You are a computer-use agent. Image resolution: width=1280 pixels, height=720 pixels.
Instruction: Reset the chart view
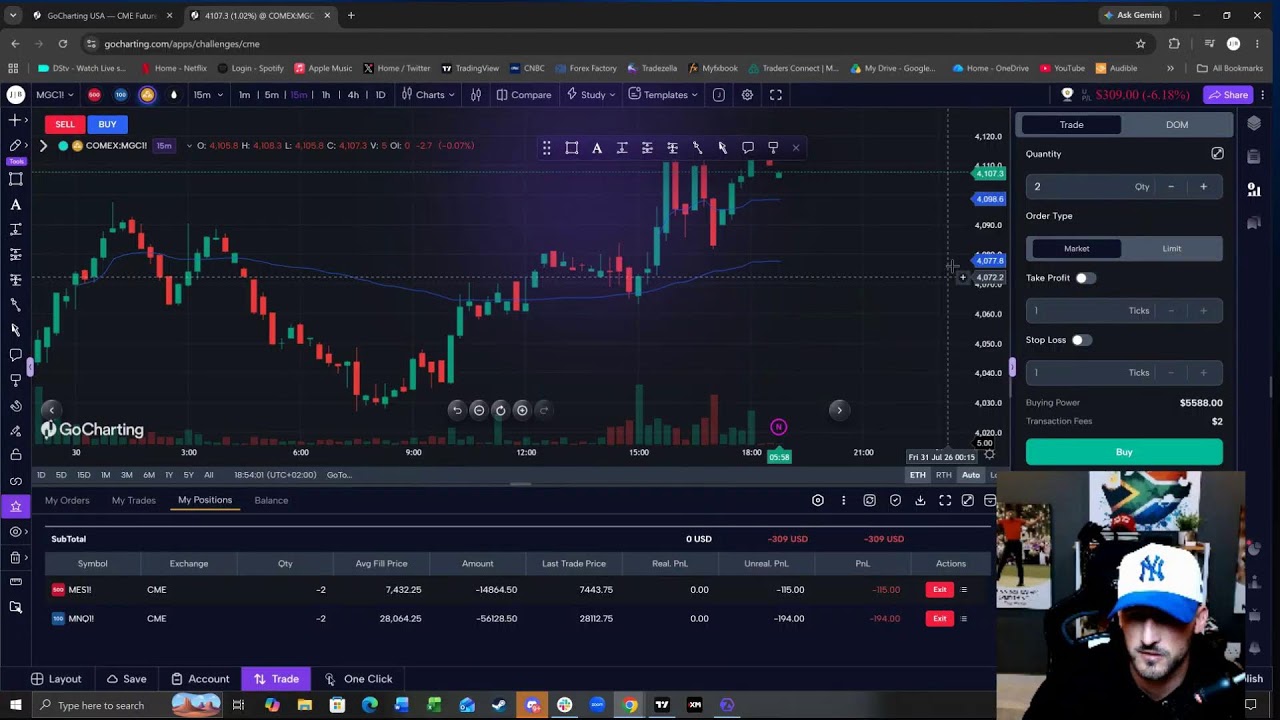pos(501,410)
